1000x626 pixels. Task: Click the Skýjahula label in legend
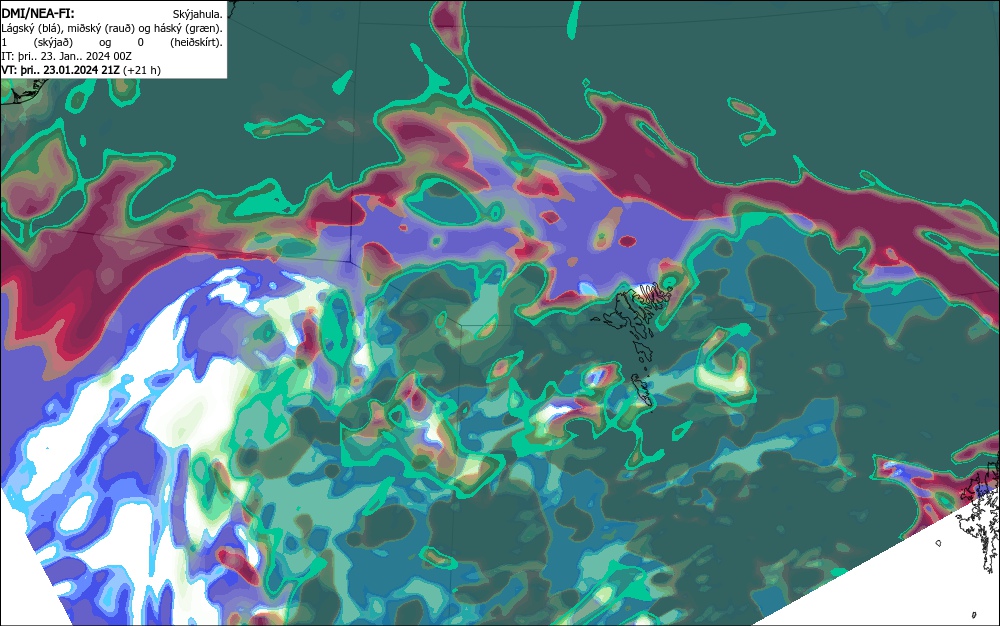[x=198, y=14]
